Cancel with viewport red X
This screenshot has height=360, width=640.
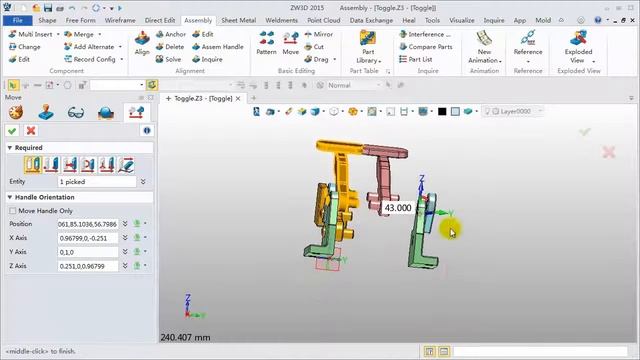pos(609,152)
